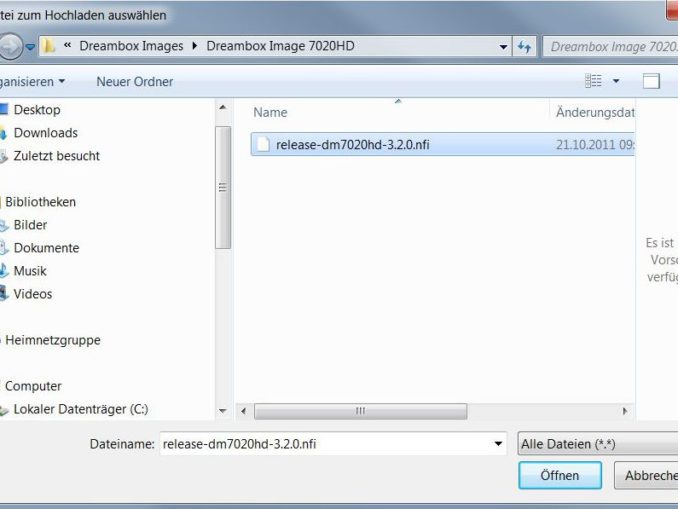Open Downloads in the navigation pane
This screenshot has width=678, height=509.
[x=45, y=133]
